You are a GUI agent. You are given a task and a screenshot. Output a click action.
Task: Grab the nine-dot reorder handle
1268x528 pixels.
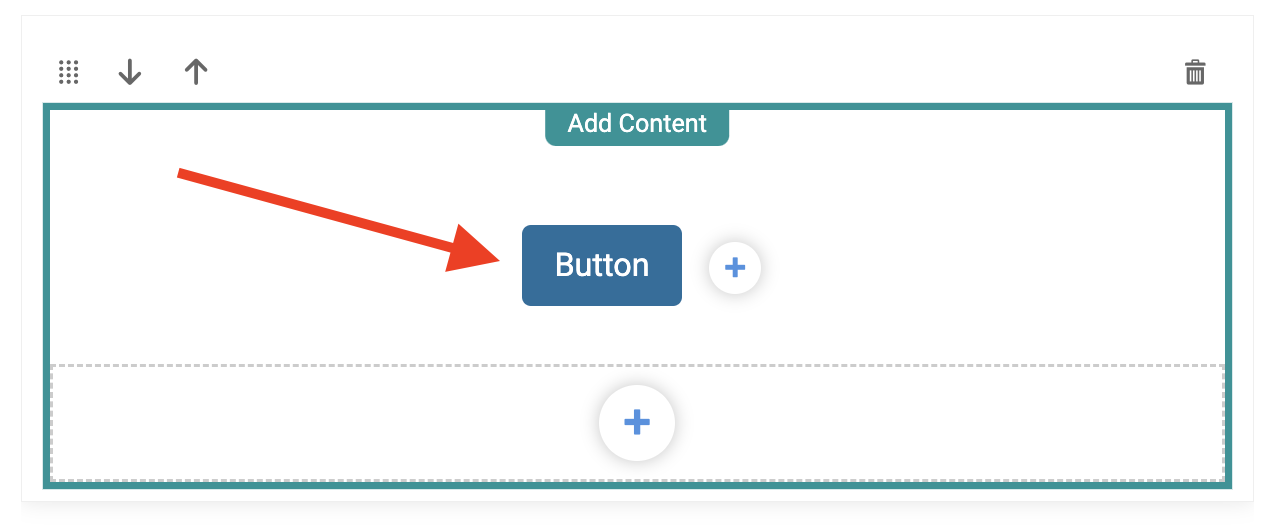(x=68, y=72)
